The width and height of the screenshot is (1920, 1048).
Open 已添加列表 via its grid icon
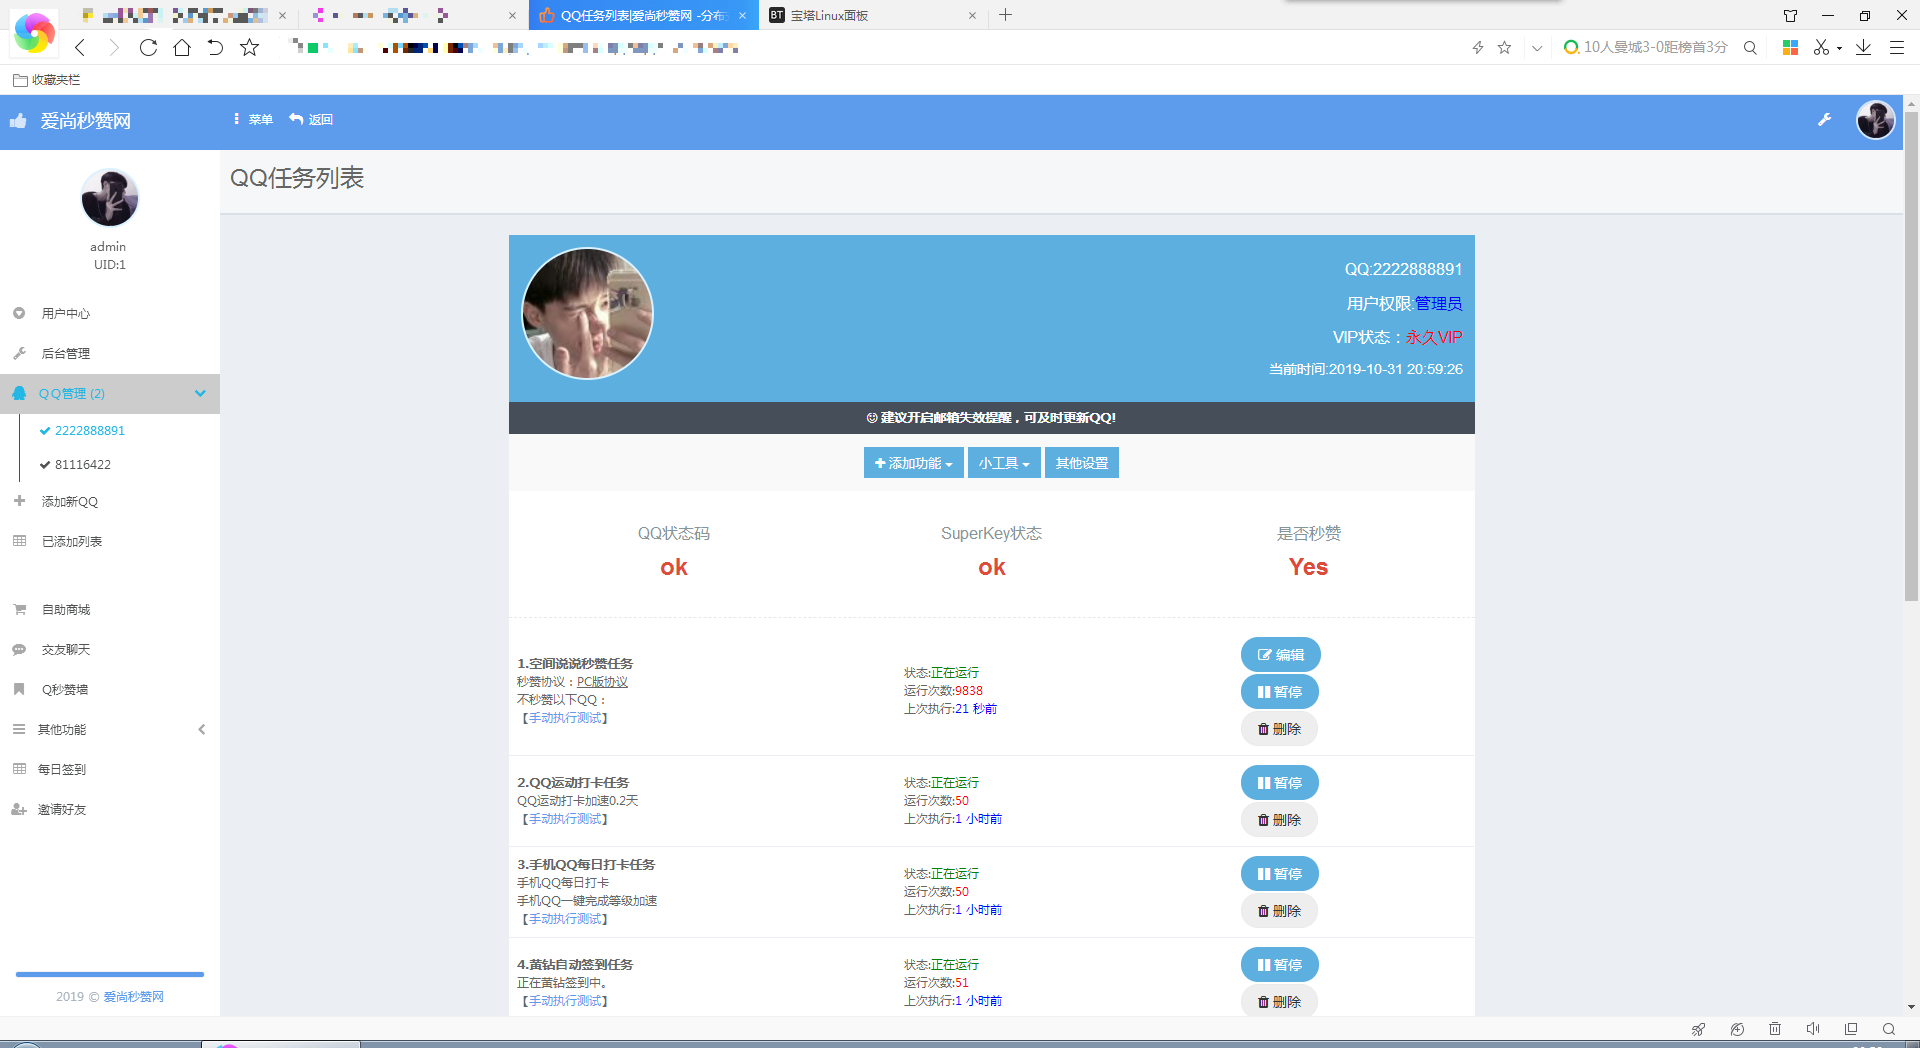(18, 541)
